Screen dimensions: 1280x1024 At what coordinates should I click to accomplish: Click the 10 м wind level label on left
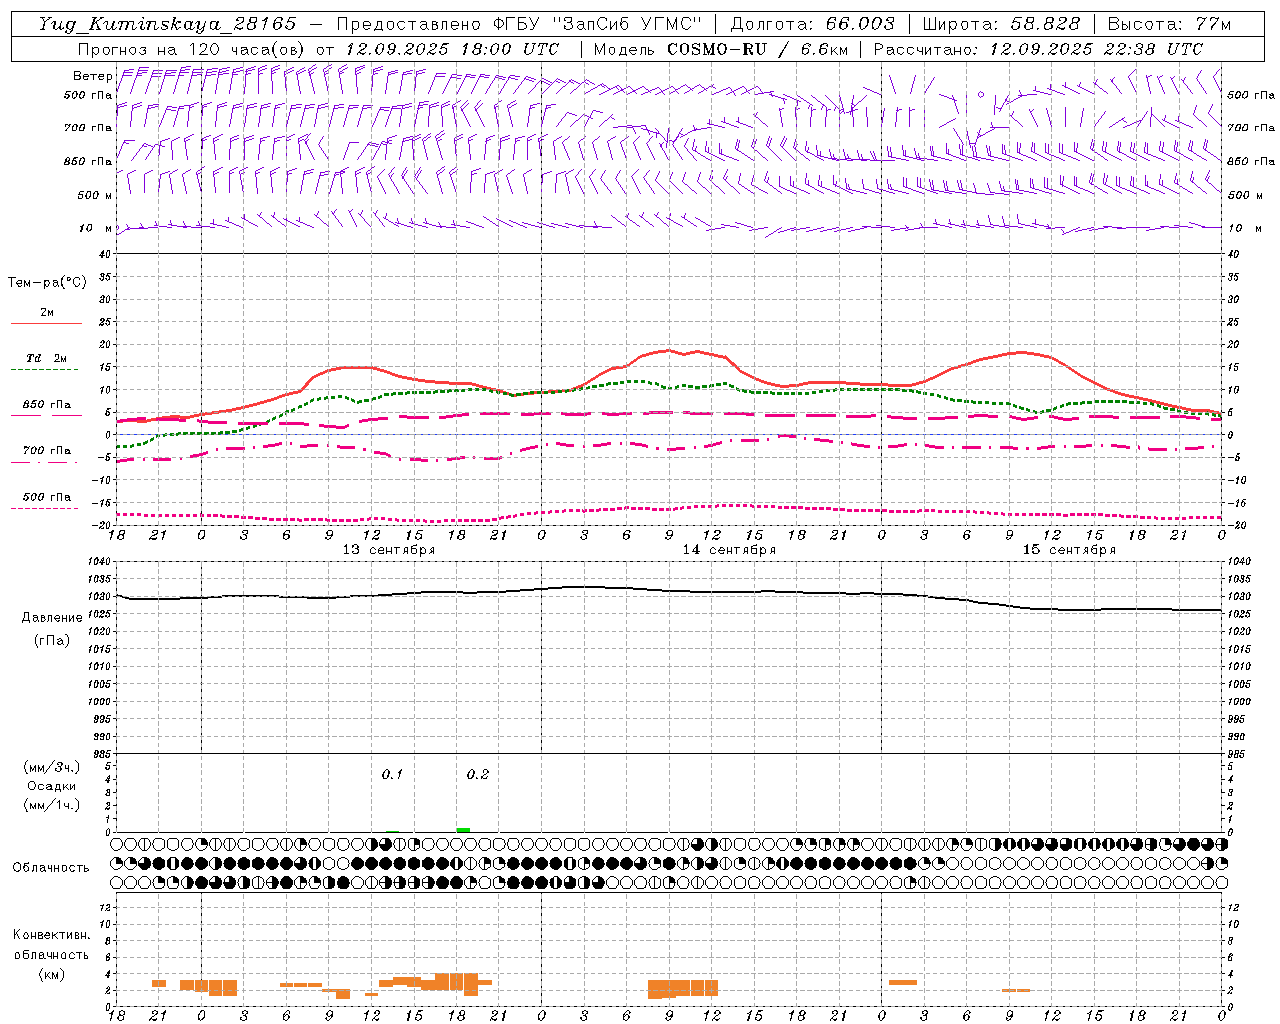95,228
